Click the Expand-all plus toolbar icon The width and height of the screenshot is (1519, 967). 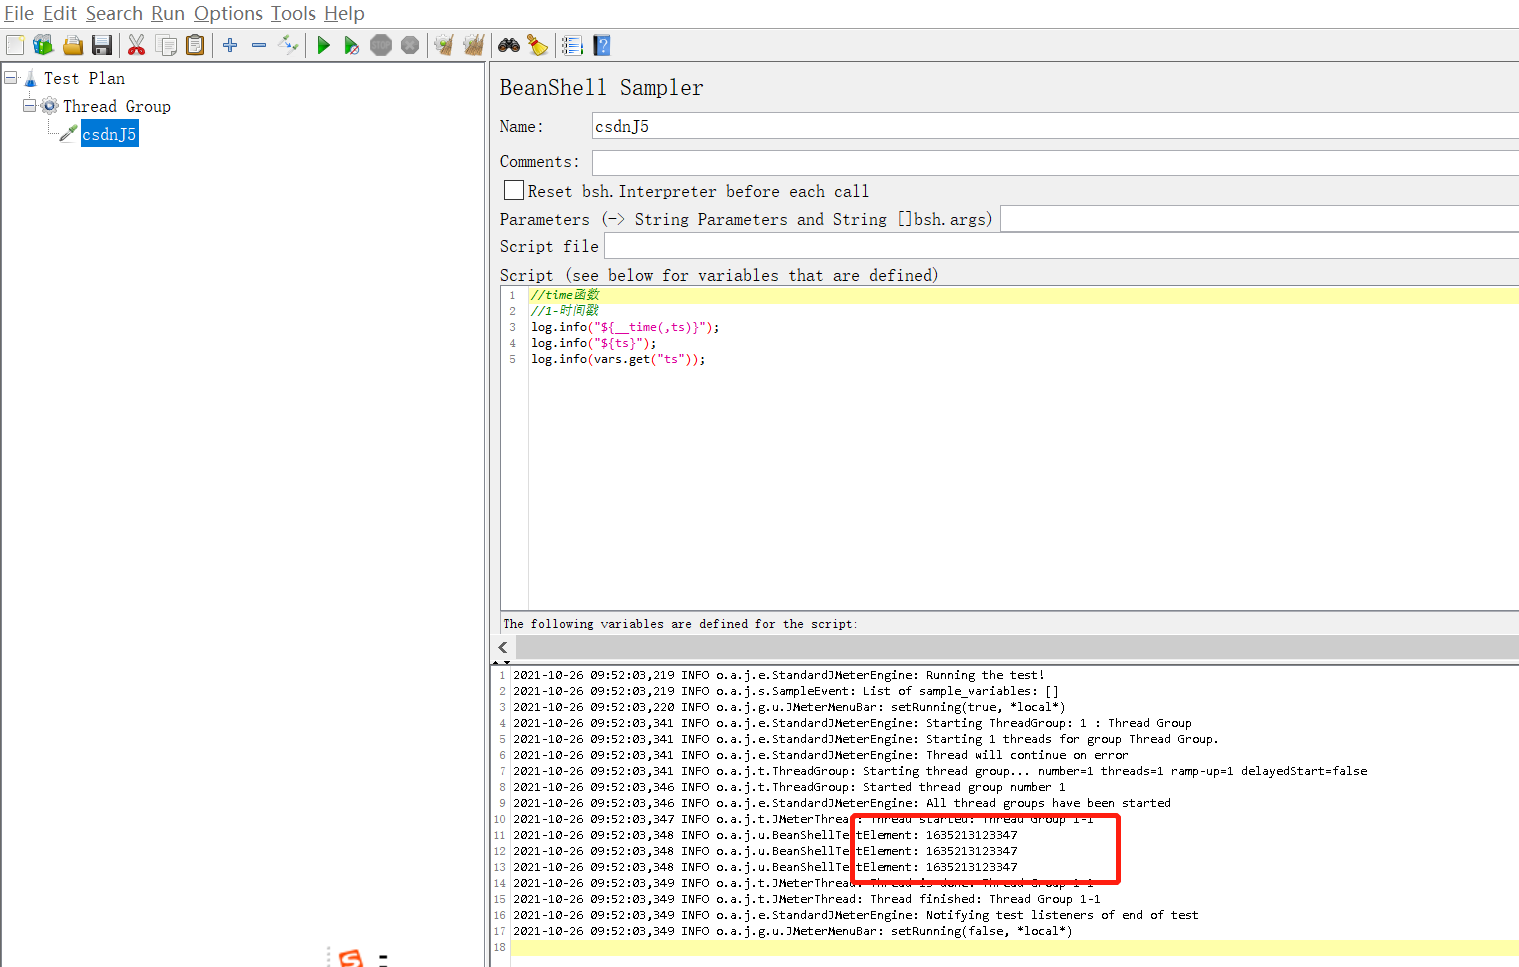coord(229,45)
